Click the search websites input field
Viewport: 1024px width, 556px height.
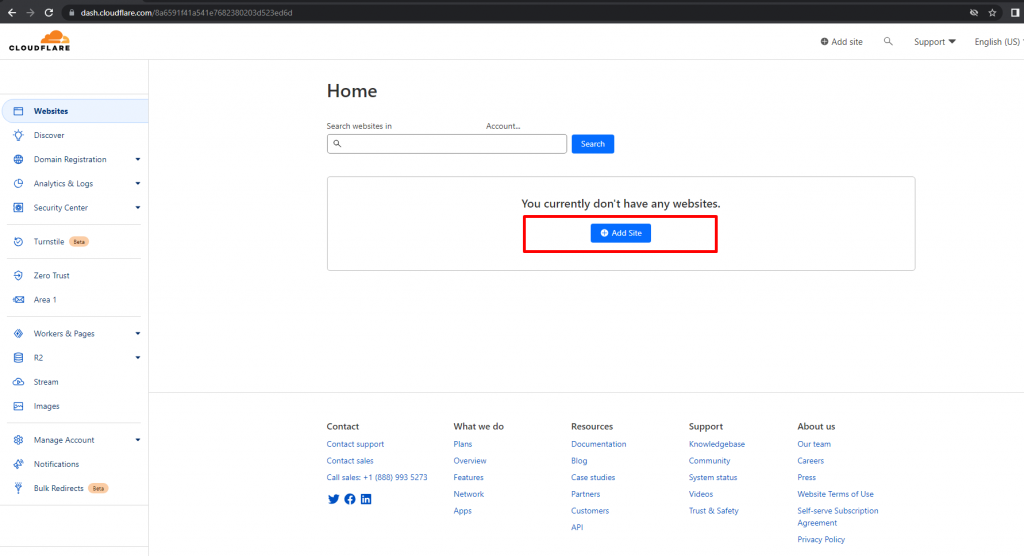[447, 144]
